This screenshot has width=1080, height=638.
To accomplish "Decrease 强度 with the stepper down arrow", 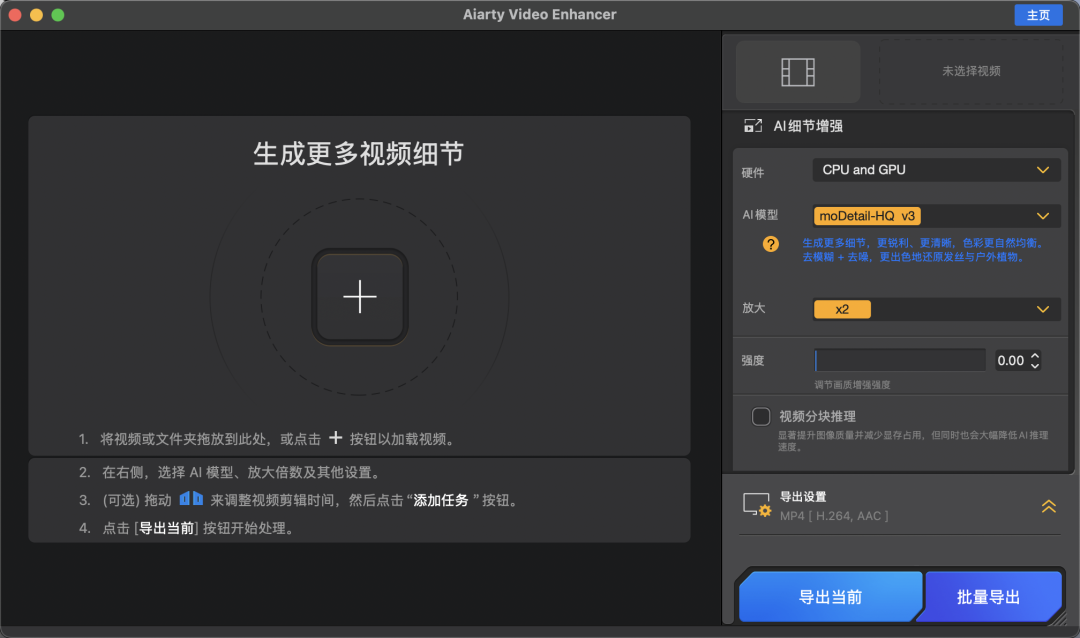I will [x=1035, y=366].
